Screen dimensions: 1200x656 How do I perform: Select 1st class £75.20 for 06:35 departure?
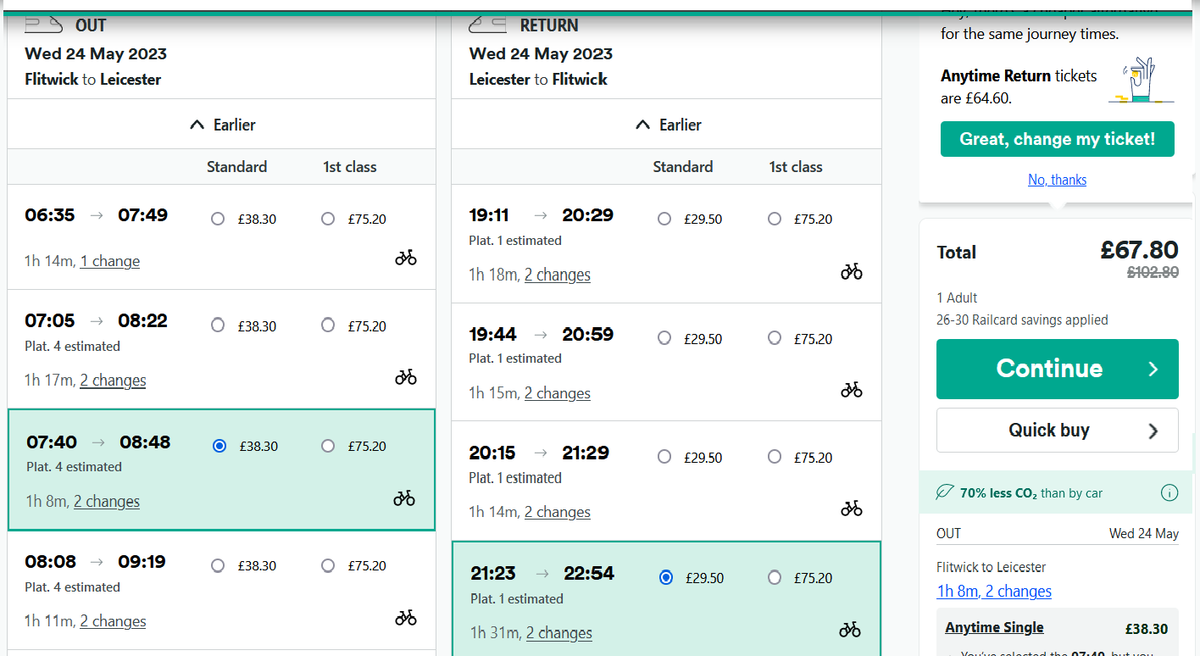tap(328, 219)
